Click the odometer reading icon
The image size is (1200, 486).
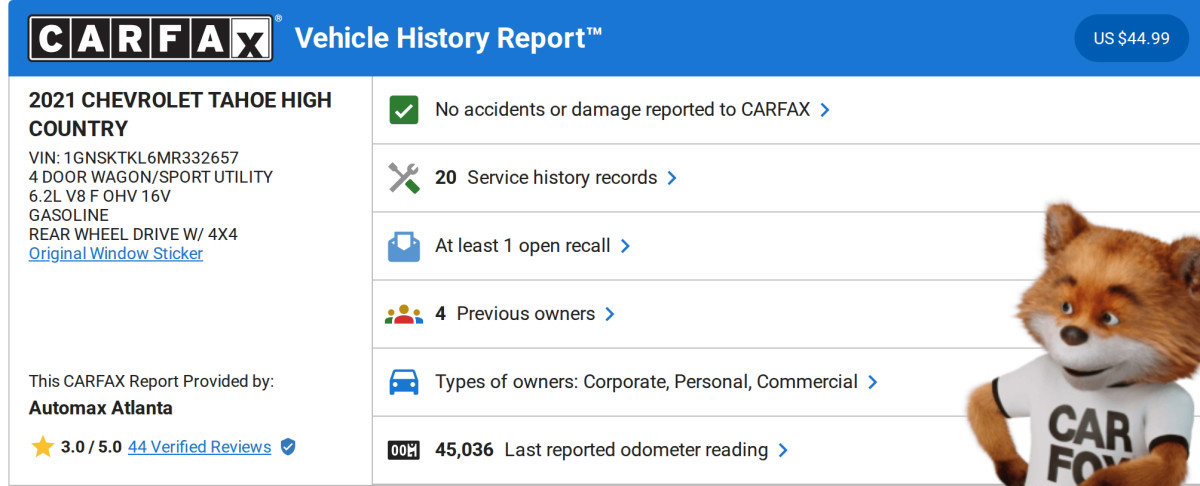(404, 450)
